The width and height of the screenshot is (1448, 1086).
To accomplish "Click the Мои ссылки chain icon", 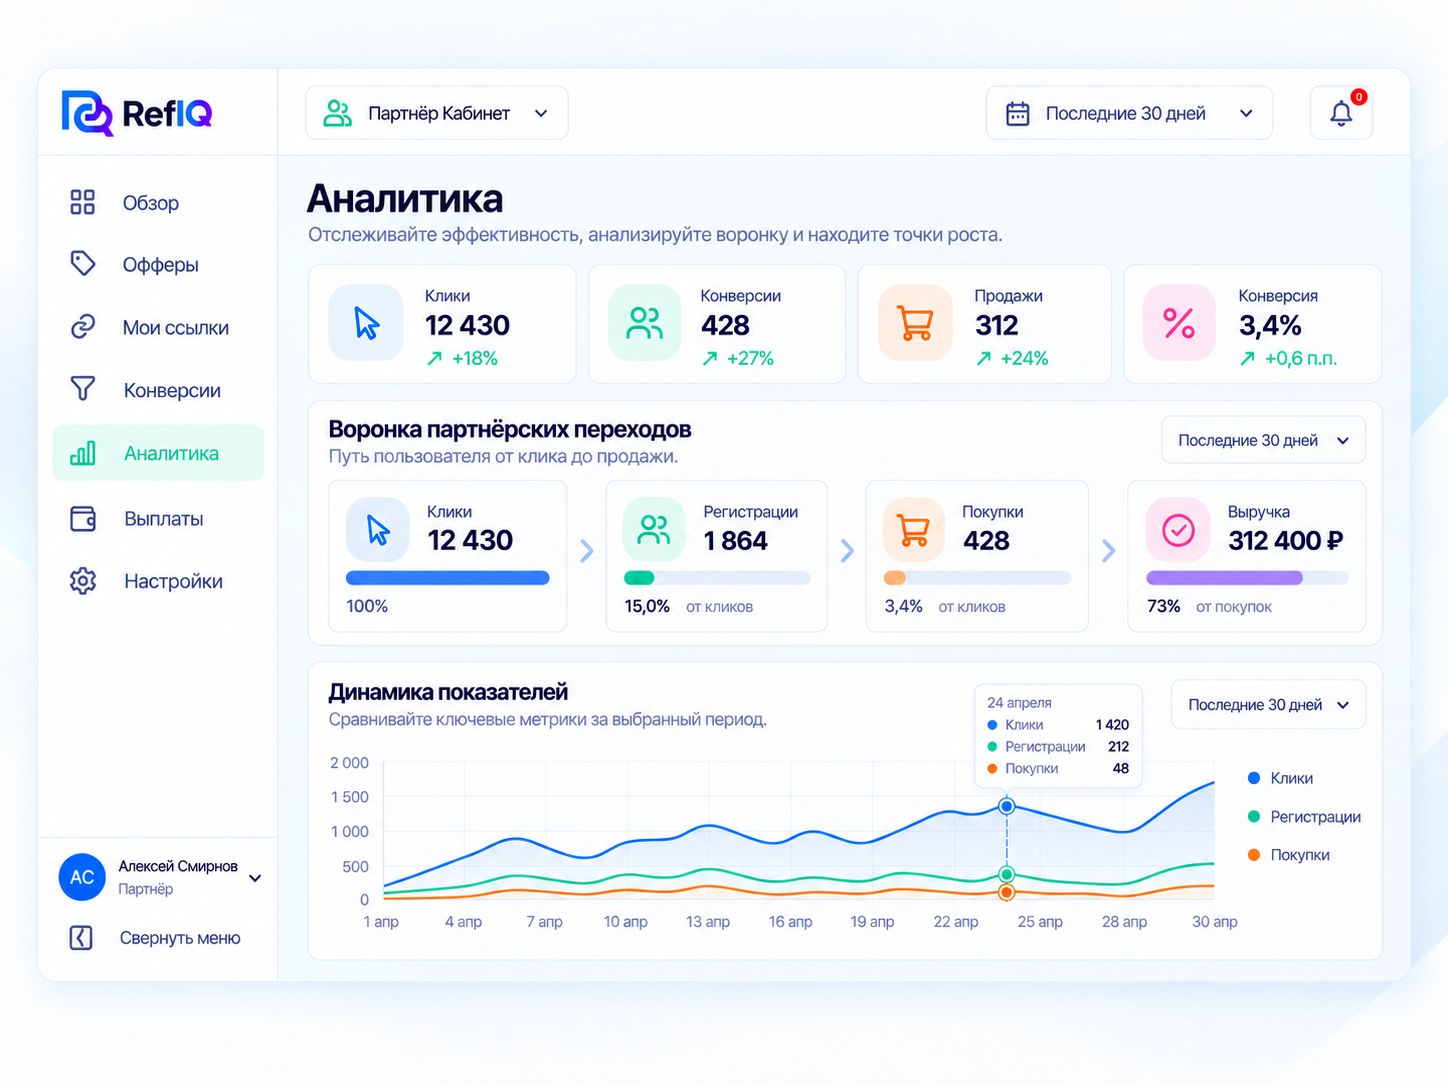I will pyautogui.click(x=83, y=327).
